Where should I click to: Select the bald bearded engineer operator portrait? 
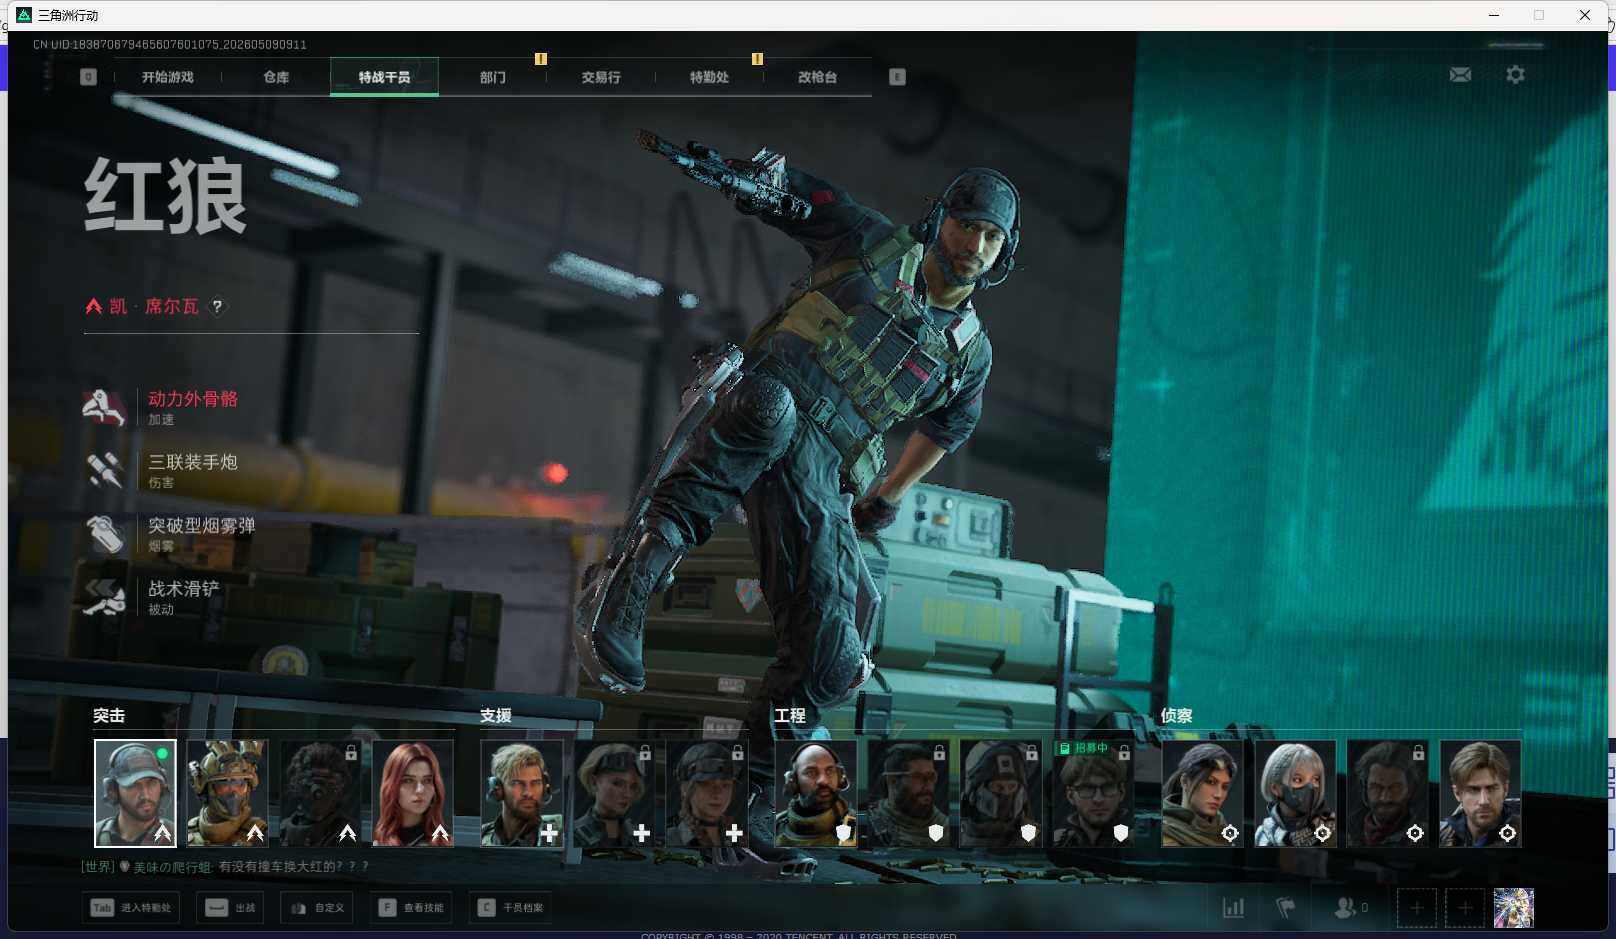(816, 793)
